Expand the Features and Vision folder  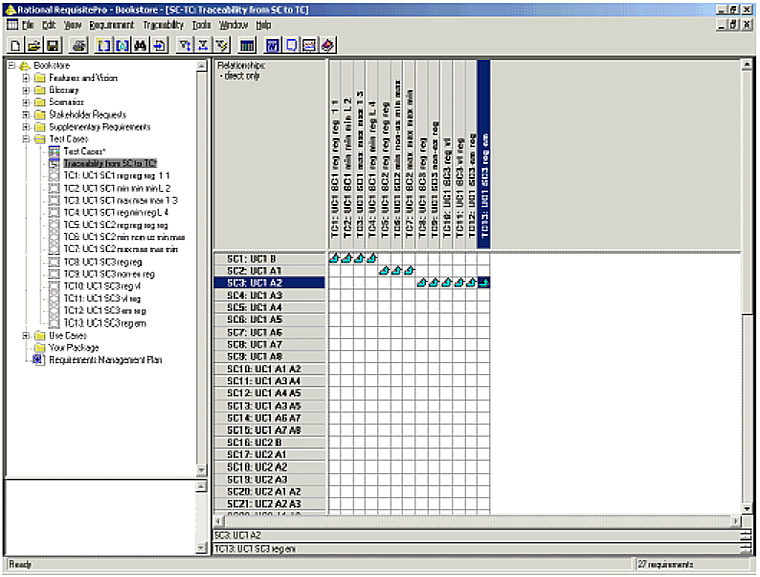(26, 78)
